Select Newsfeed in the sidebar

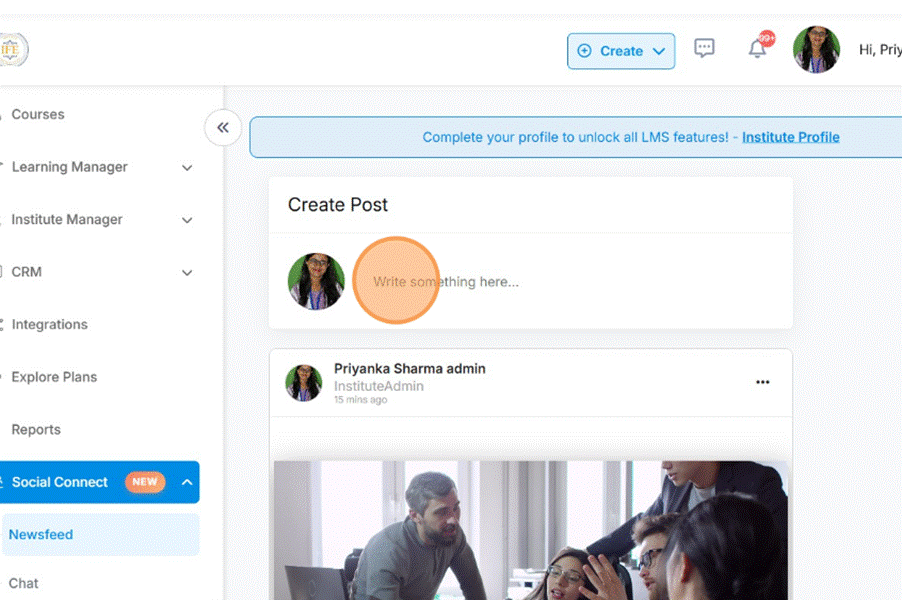pyautogui.click(x=41, y=534)
